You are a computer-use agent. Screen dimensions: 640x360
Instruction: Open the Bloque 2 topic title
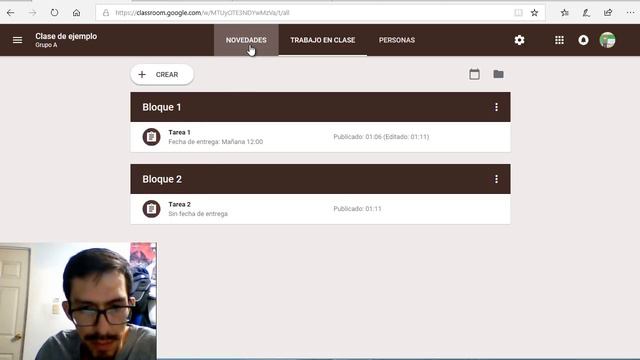162,179
